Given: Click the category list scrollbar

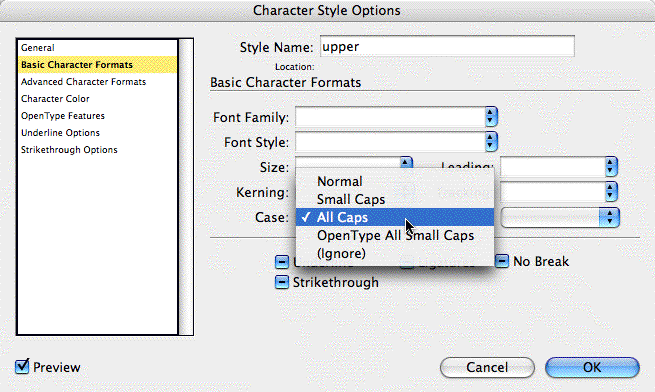Looking at the screenshot, I should point(186,187).
